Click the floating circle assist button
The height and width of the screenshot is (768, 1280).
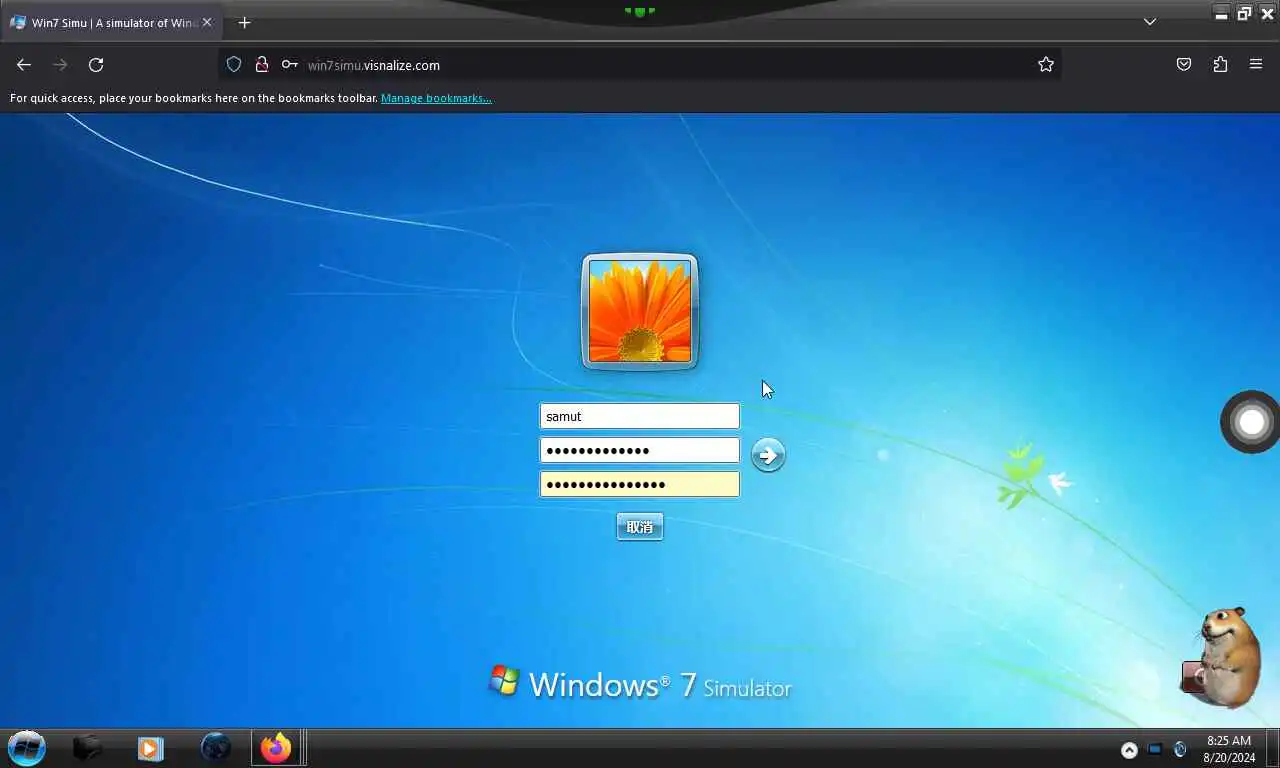(1251, 422)
